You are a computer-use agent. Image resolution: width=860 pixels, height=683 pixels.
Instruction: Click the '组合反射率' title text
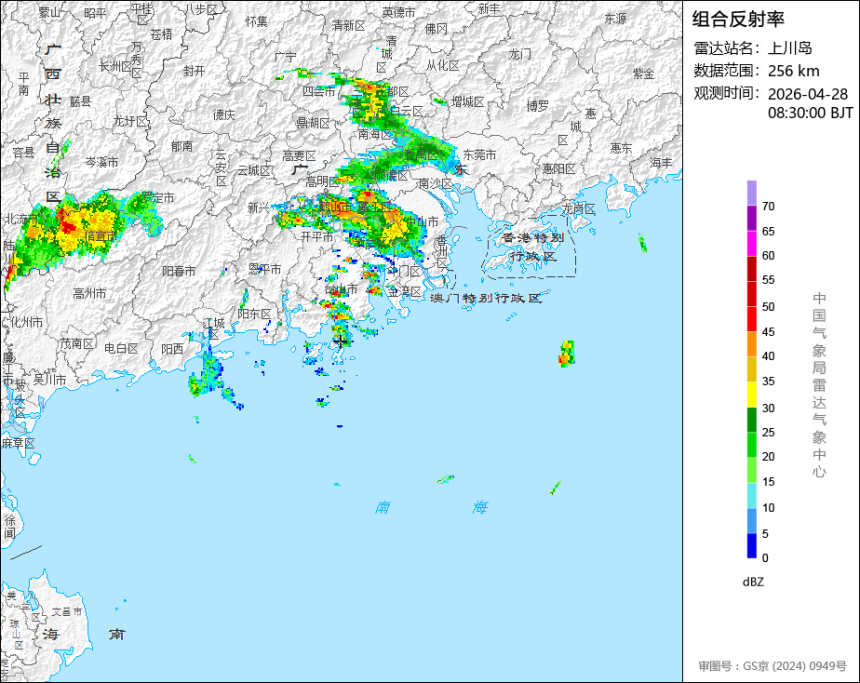click(x=738, y=20)
